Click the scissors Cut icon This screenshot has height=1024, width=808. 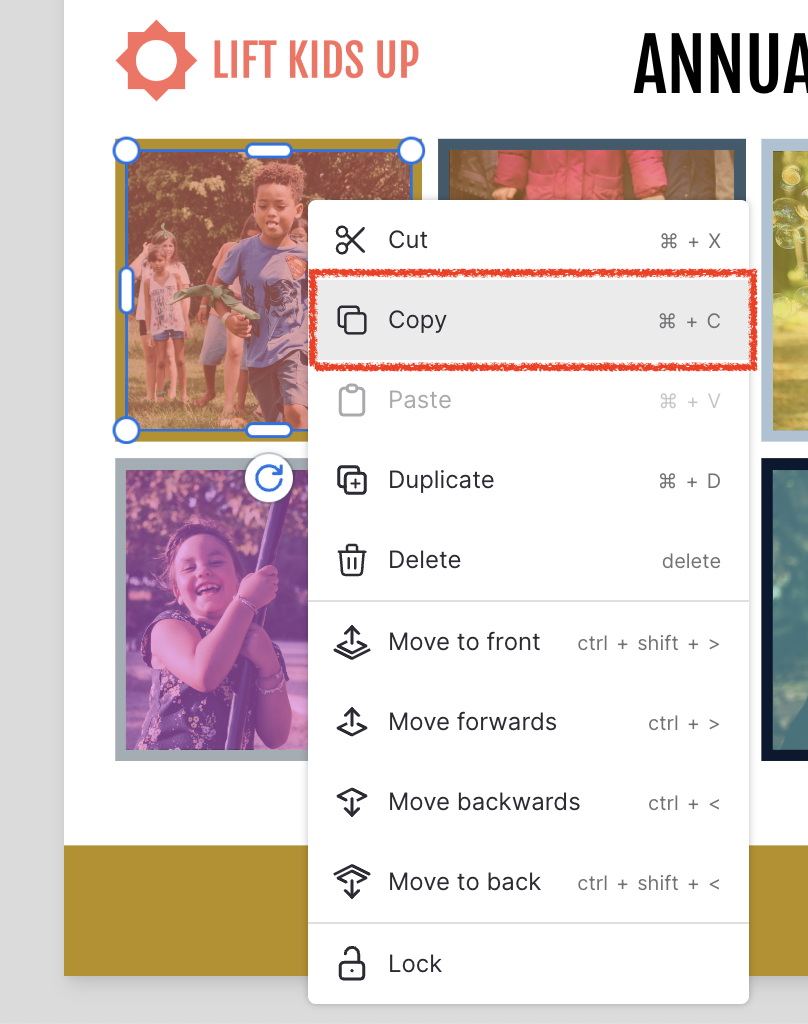351,240
